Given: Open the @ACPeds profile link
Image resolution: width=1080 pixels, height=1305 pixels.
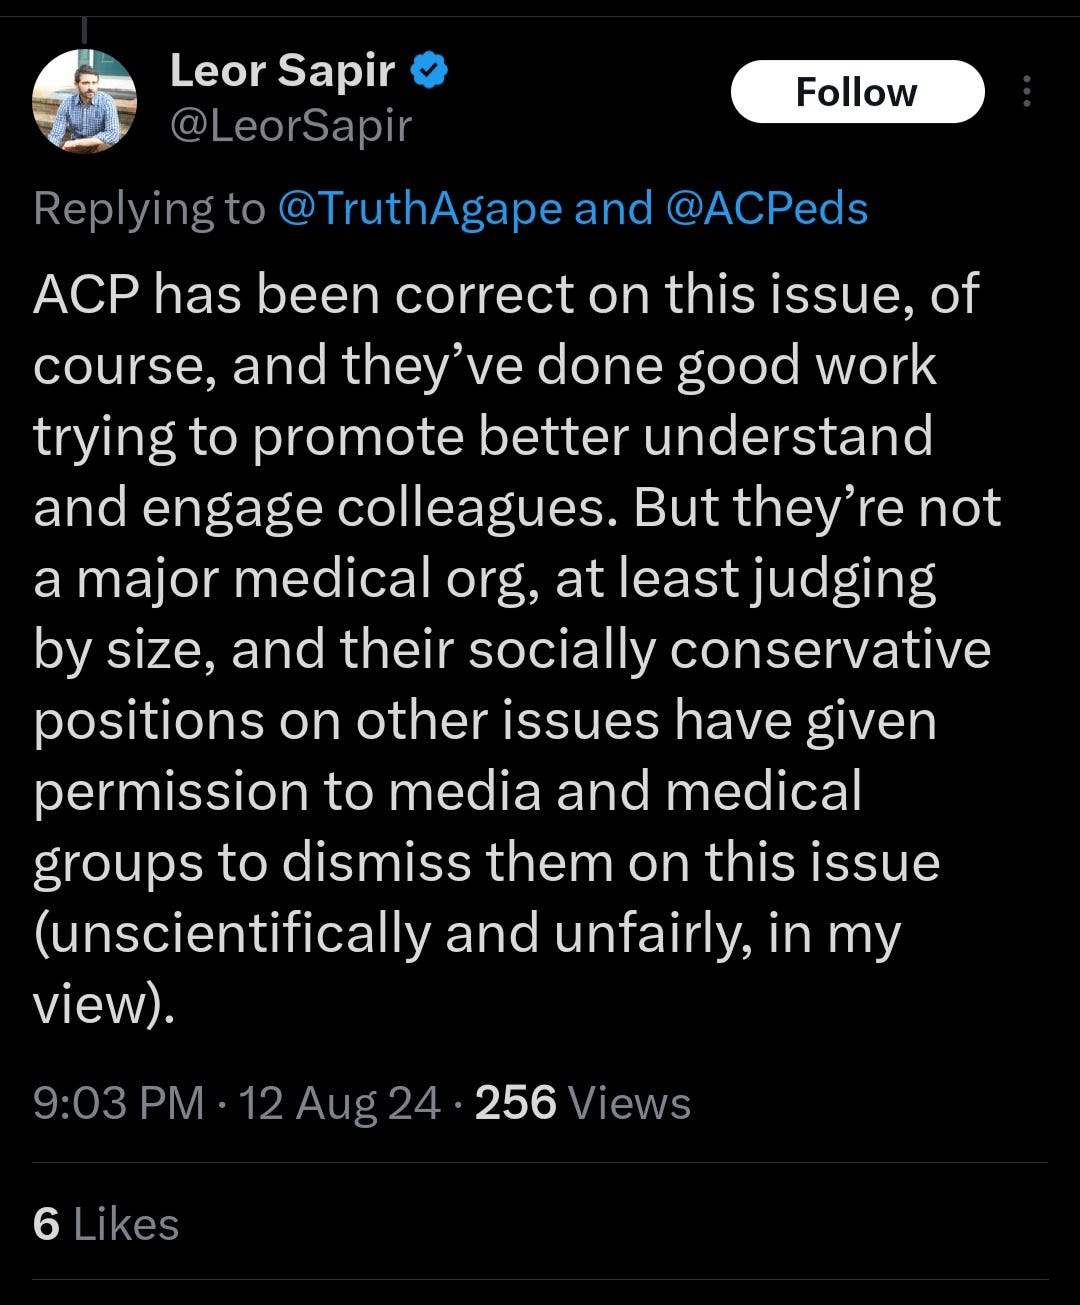Looking at the screenshot, I should [x=765, y=209].
